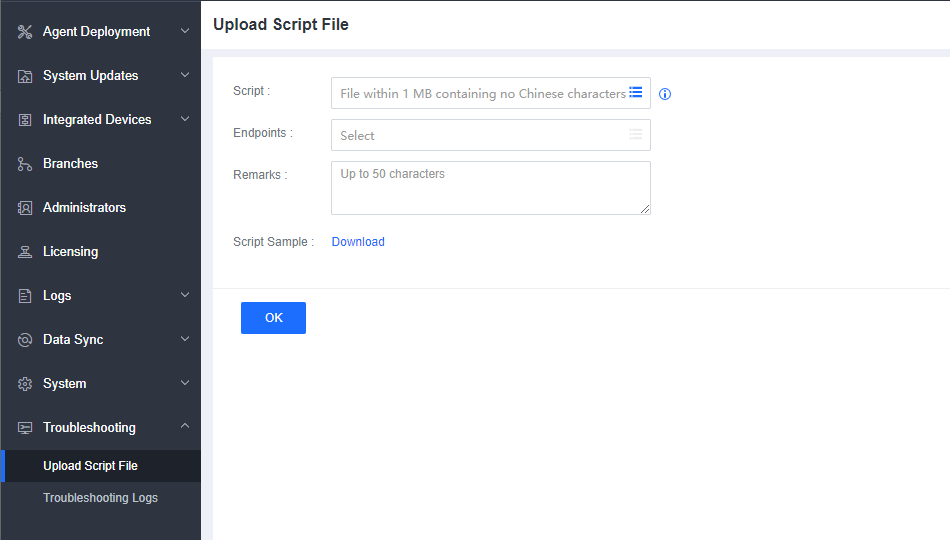950x540 pixels.
Task: Select Upload Script File menu item
Action: (90, 466)
